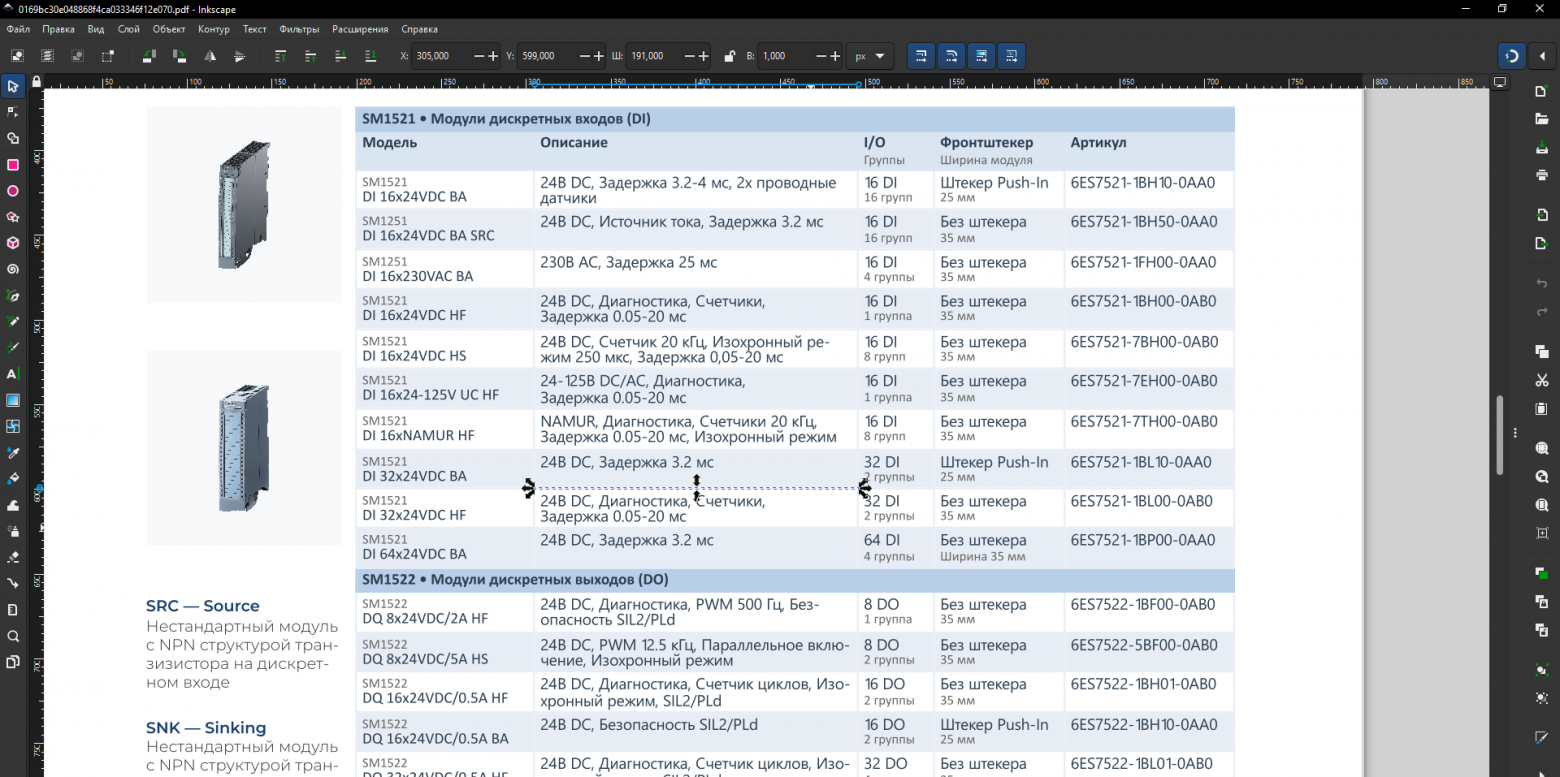Viewport: 1560px width, 777px height.
Task: Choose the Node editing tool
Action: click(13, 112)
